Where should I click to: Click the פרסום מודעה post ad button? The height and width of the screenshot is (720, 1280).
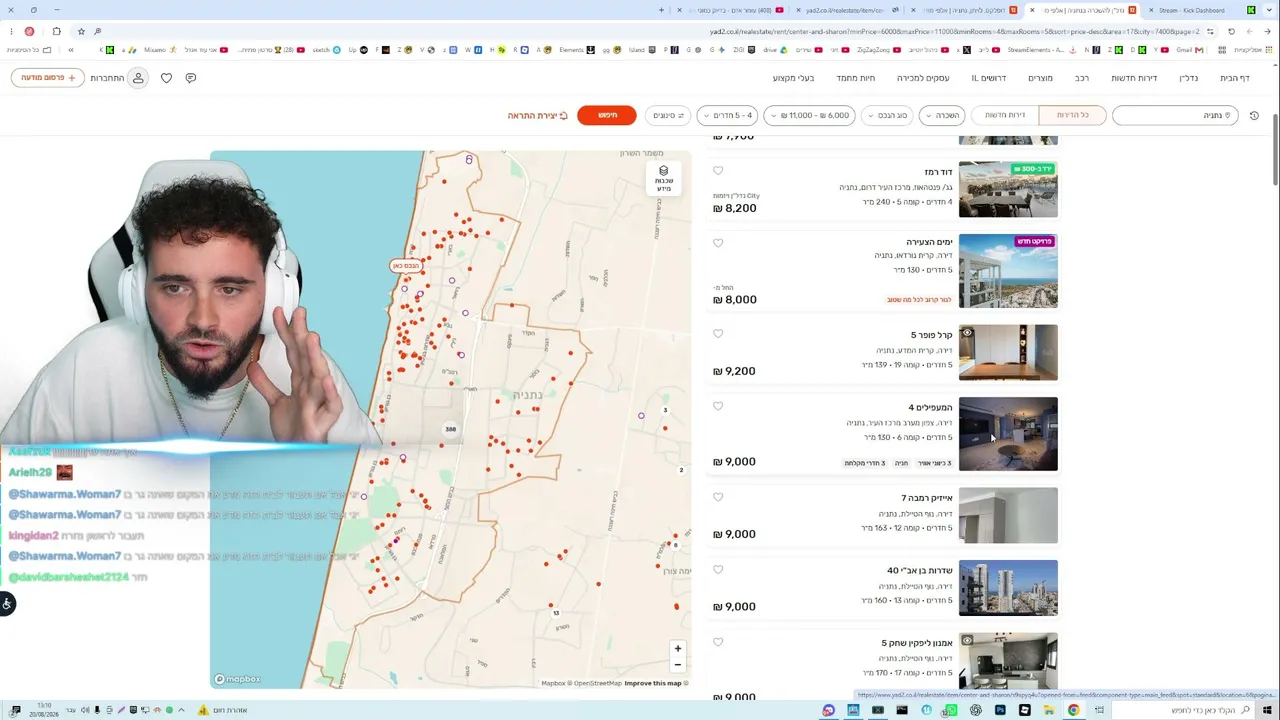tap(48, 78)
